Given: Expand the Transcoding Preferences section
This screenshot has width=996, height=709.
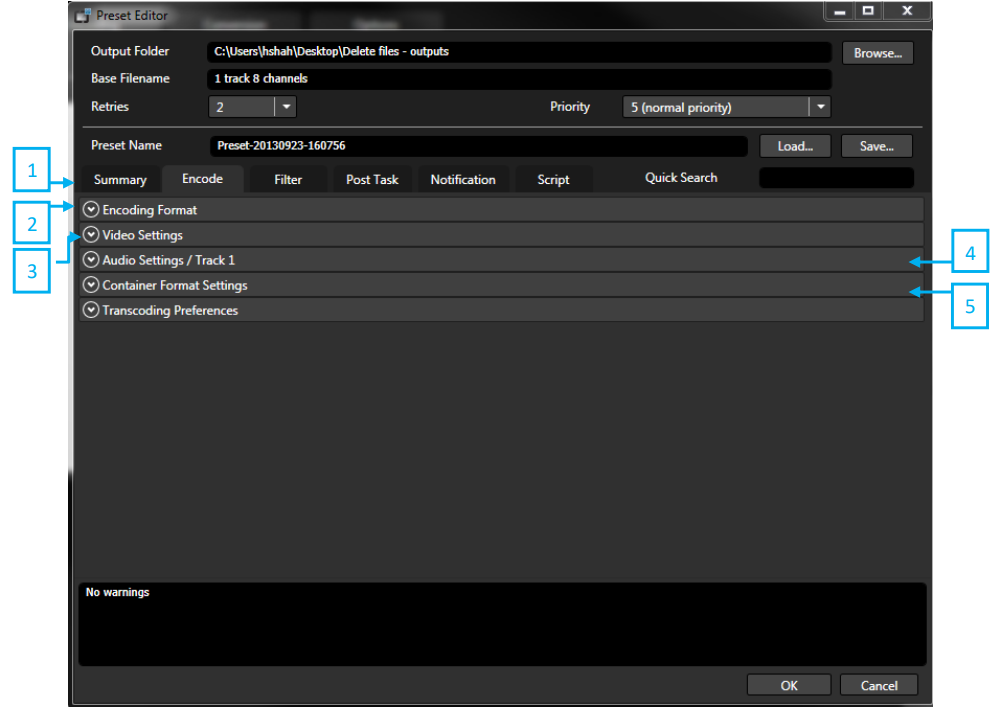Looking at the screenshot, I should point(90,310).
